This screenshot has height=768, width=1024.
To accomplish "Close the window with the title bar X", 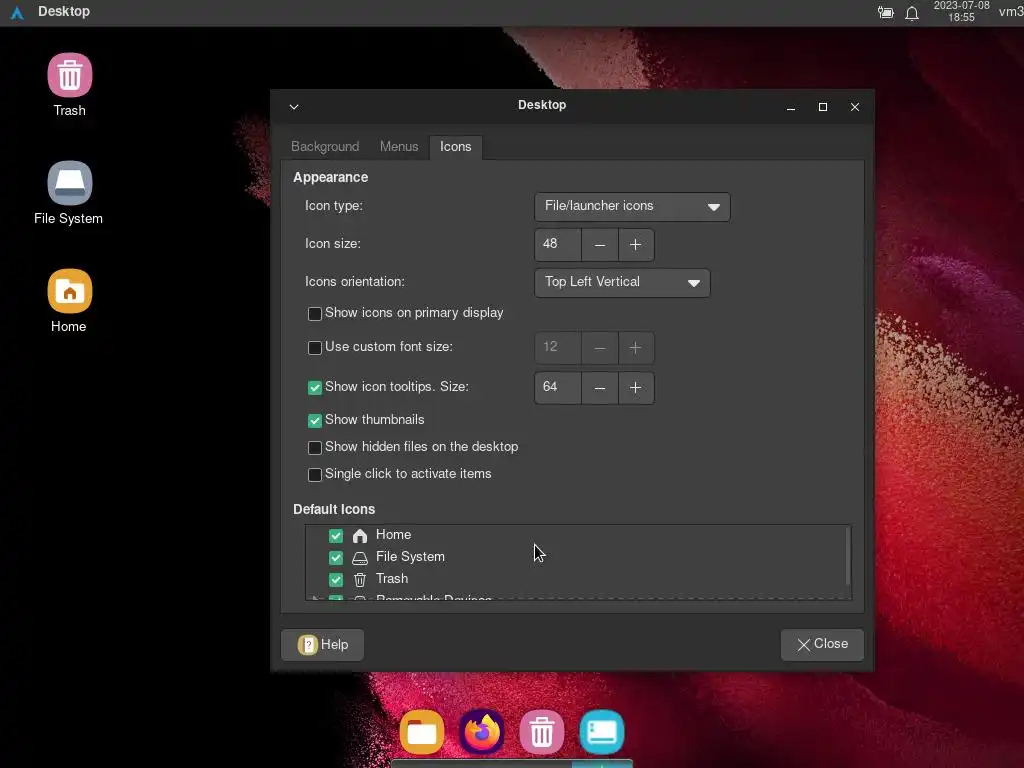I will [x=855, y=107].
